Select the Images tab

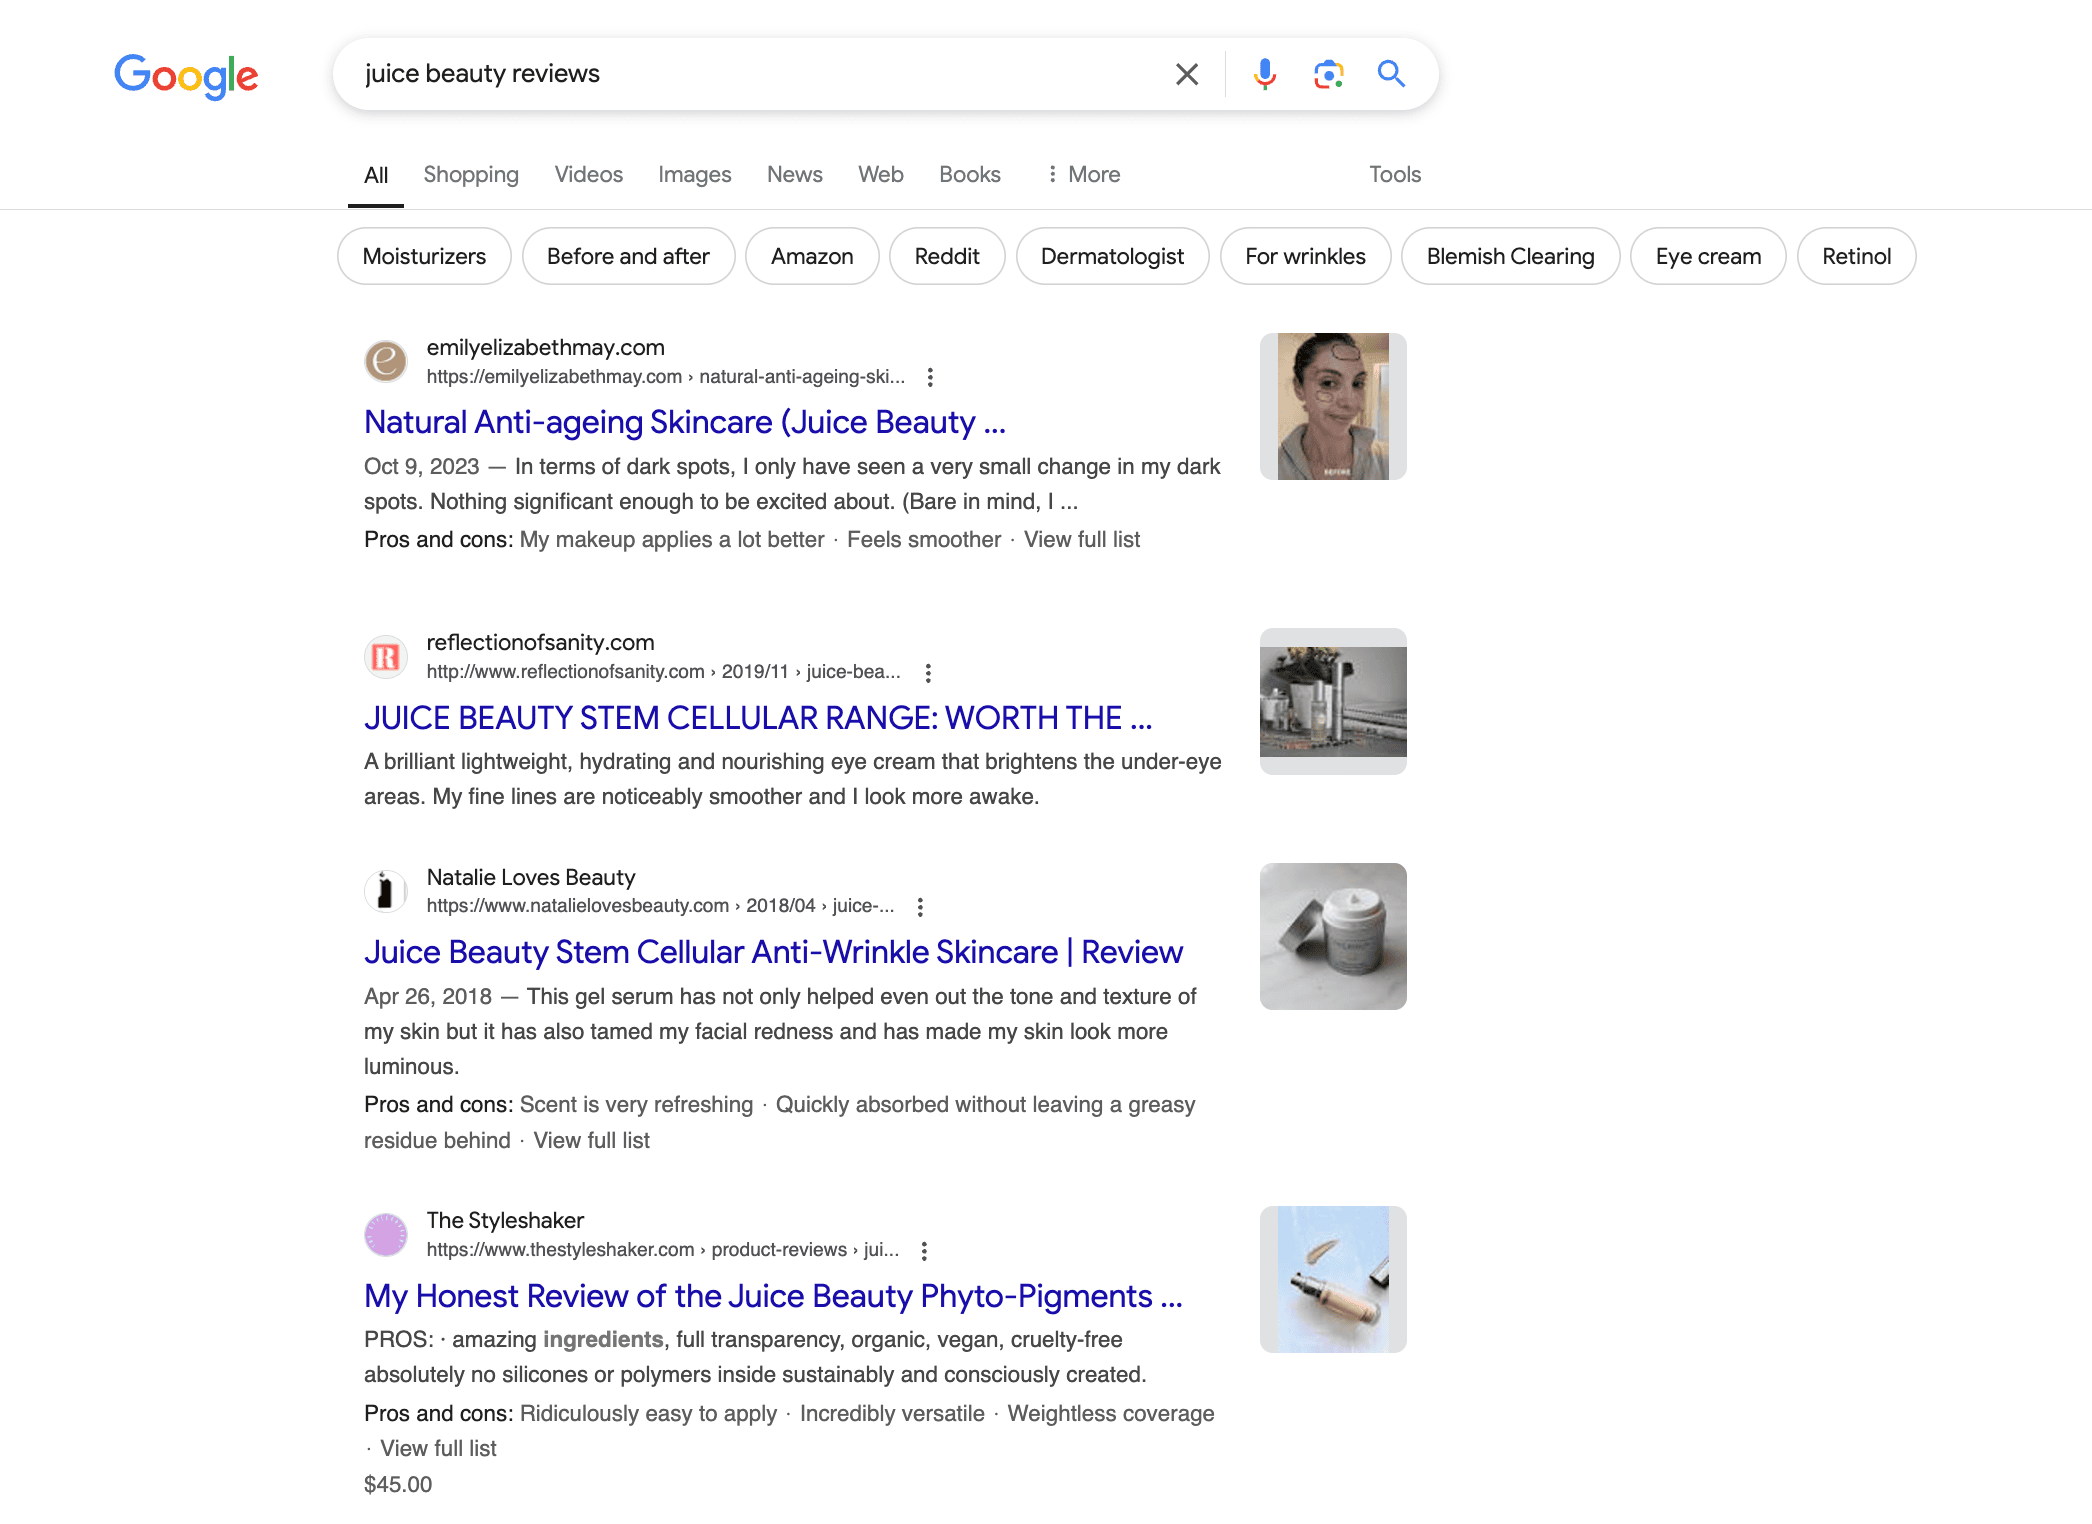[694, 174]
